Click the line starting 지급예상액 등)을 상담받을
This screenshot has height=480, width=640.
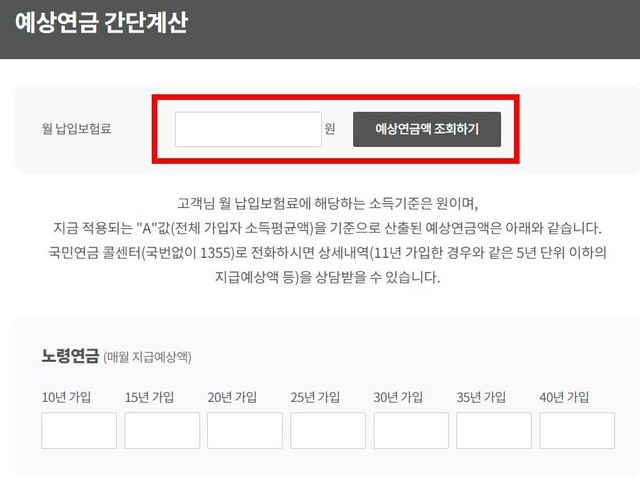coord(327,278)
